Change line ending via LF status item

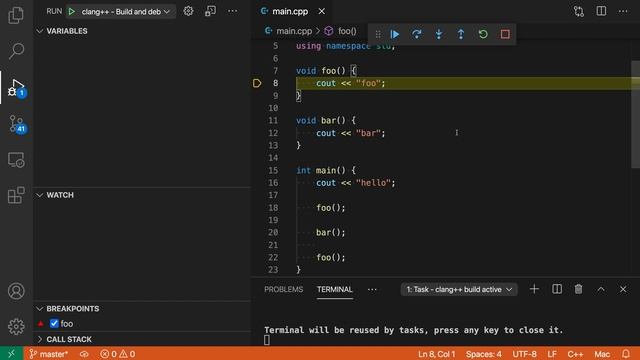pyautogui.click(x=552, y=354)
